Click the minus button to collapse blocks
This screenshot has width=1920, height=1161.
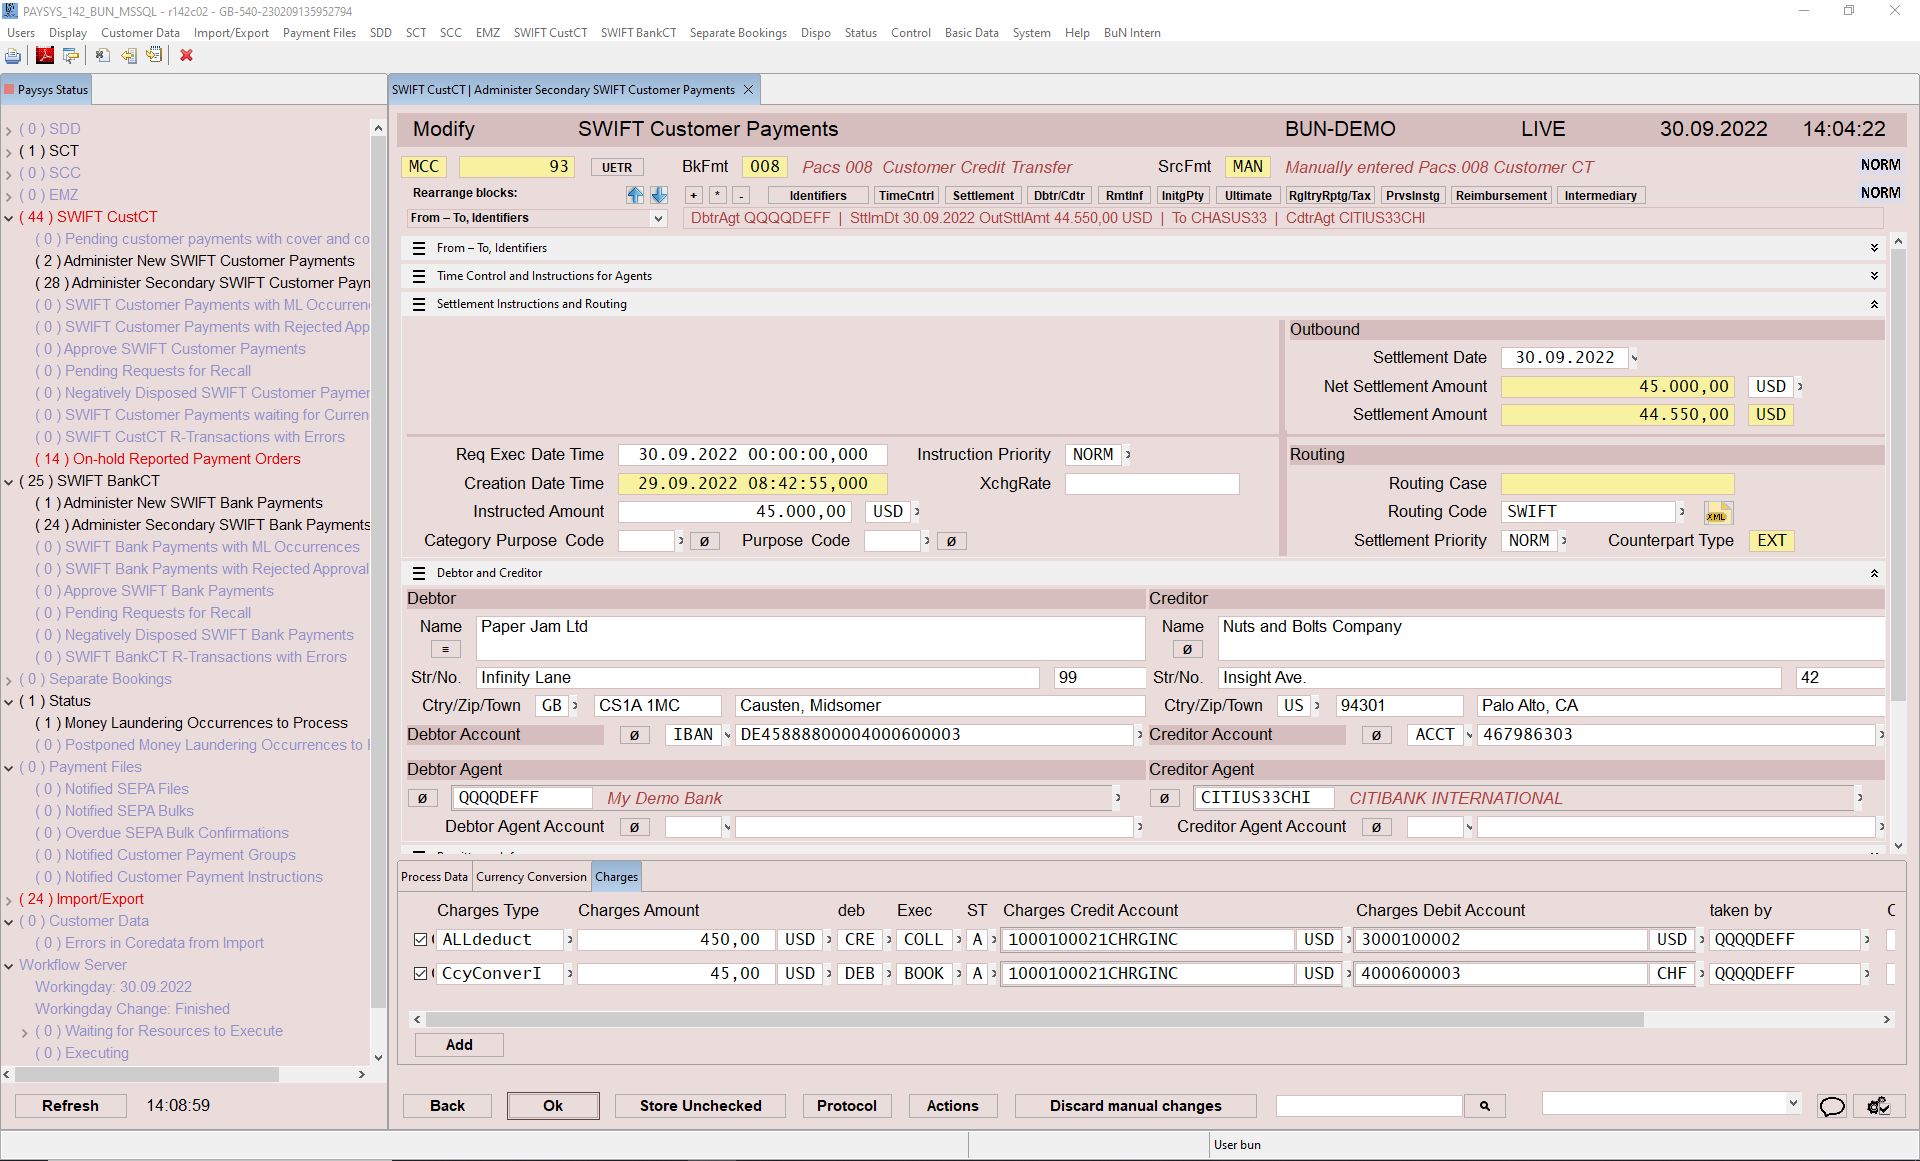point(741,196)
